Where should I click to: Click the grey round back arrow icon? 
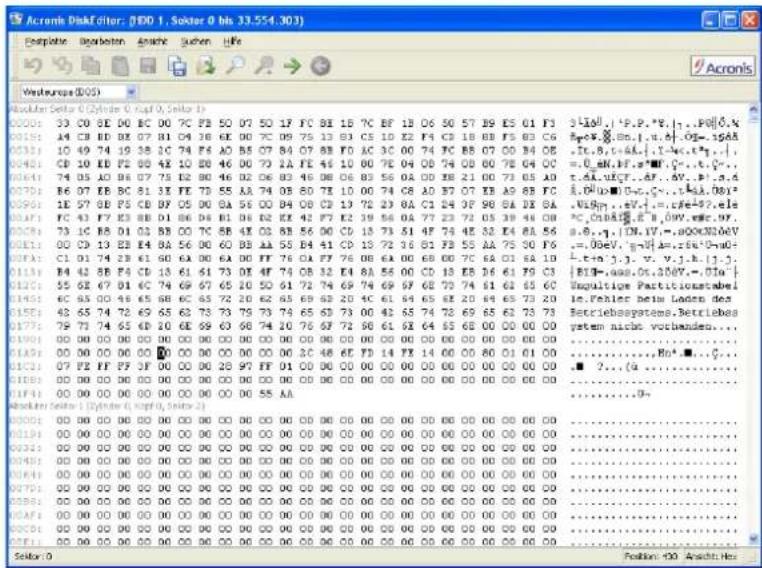[x=320, y=66]
